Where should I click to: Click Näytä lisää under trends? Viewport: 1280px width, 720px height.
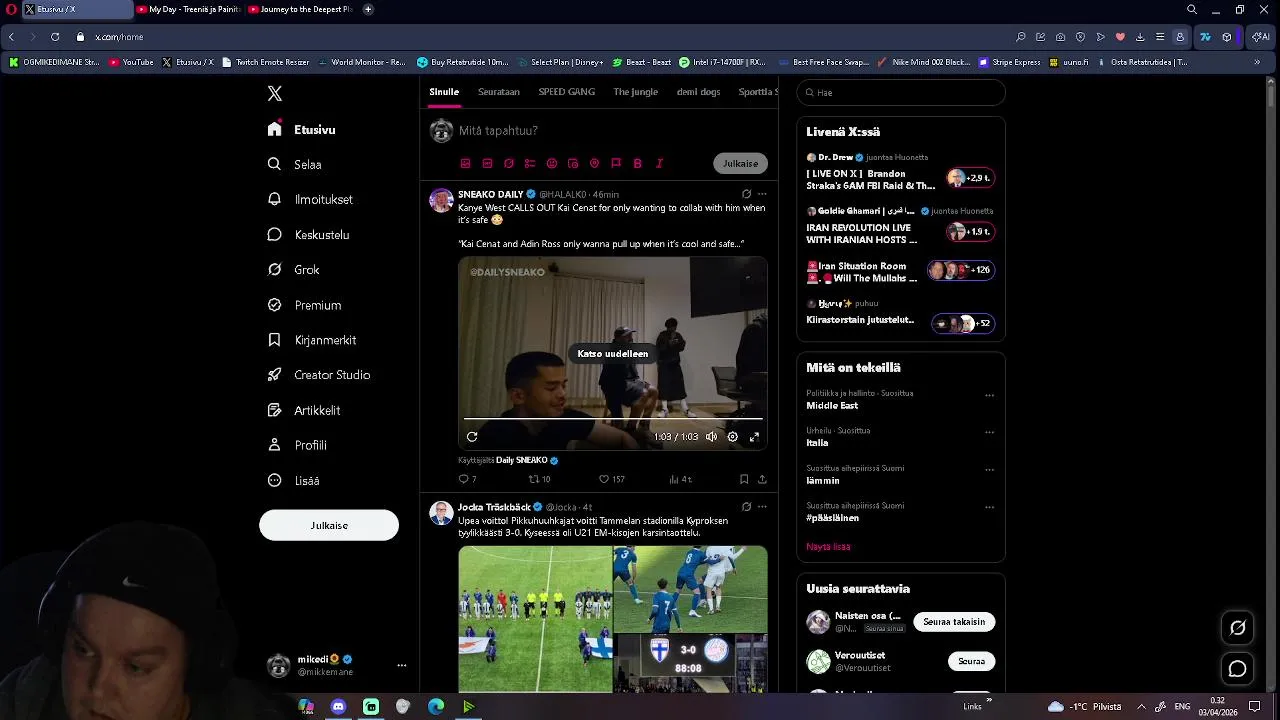[x=828, y=547]
